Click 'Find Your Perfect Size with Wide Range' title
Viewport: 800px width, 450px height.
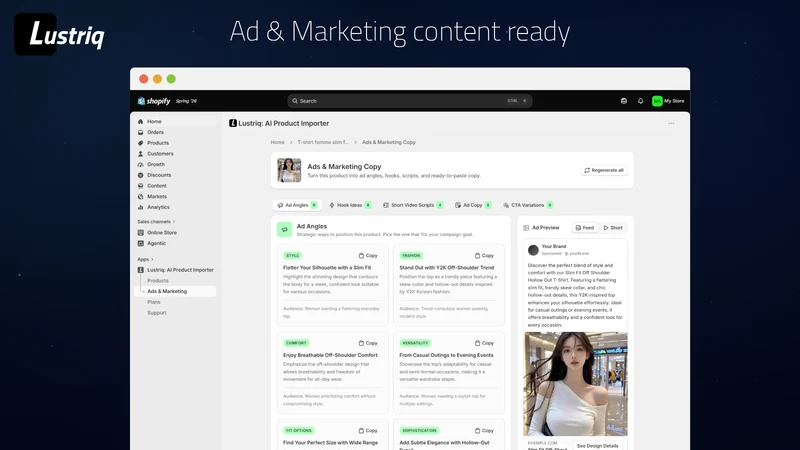[x=331, y=443]
